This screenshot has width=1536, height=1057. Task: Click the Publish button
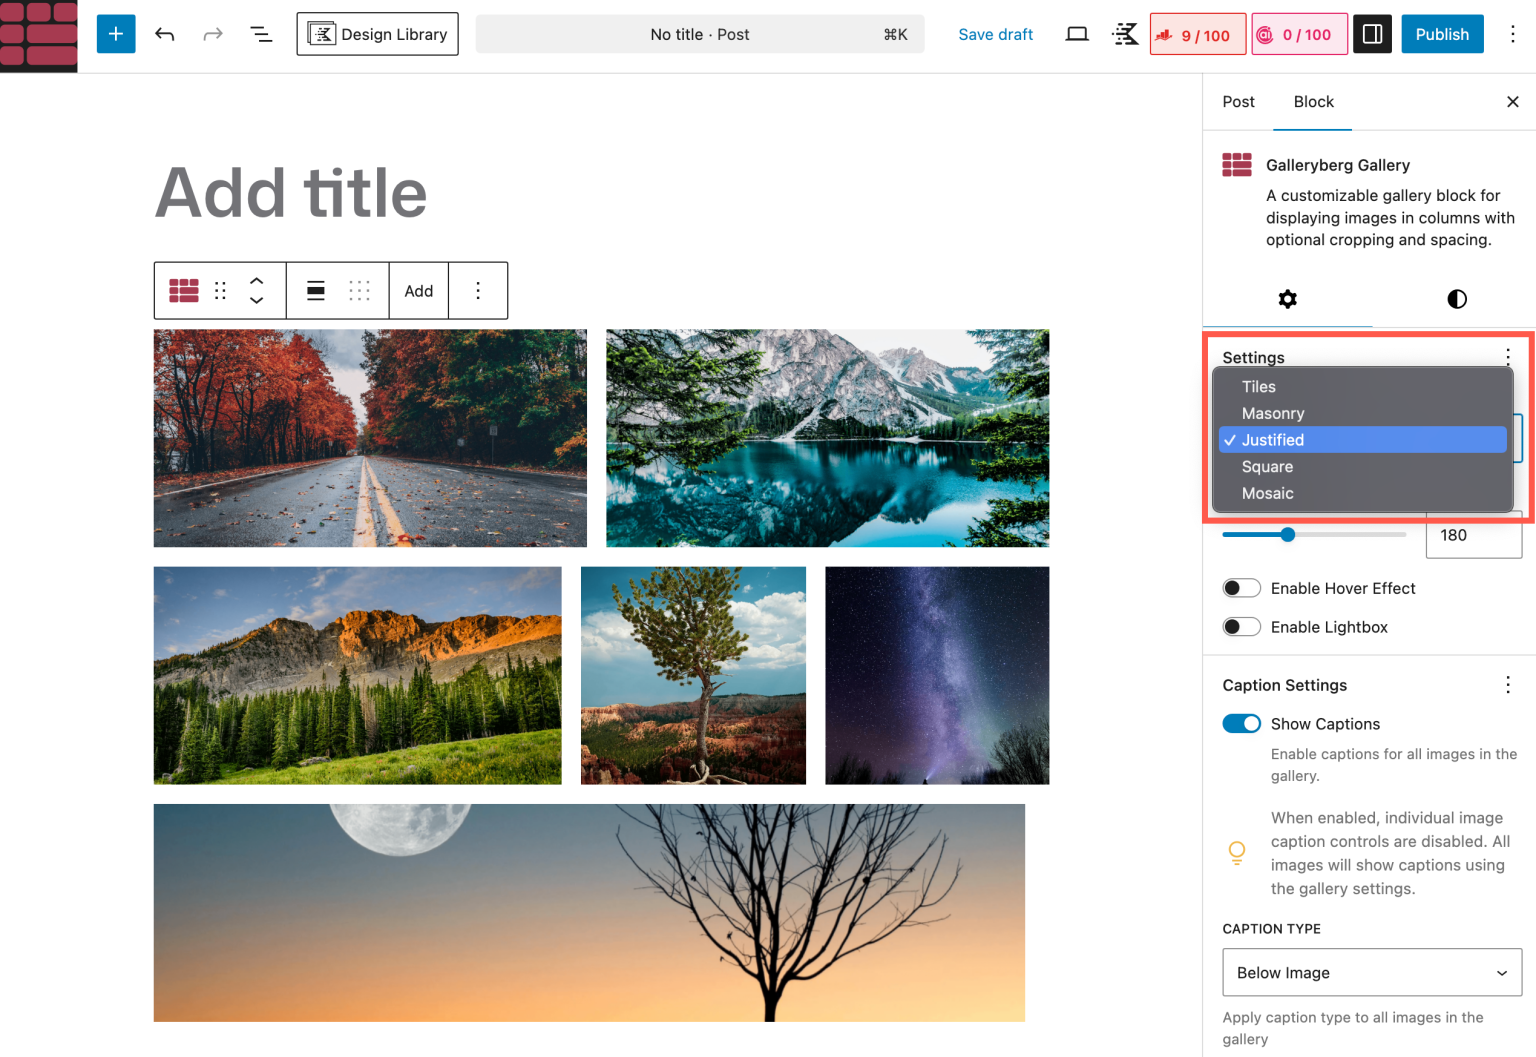[x=1441, y=34]
